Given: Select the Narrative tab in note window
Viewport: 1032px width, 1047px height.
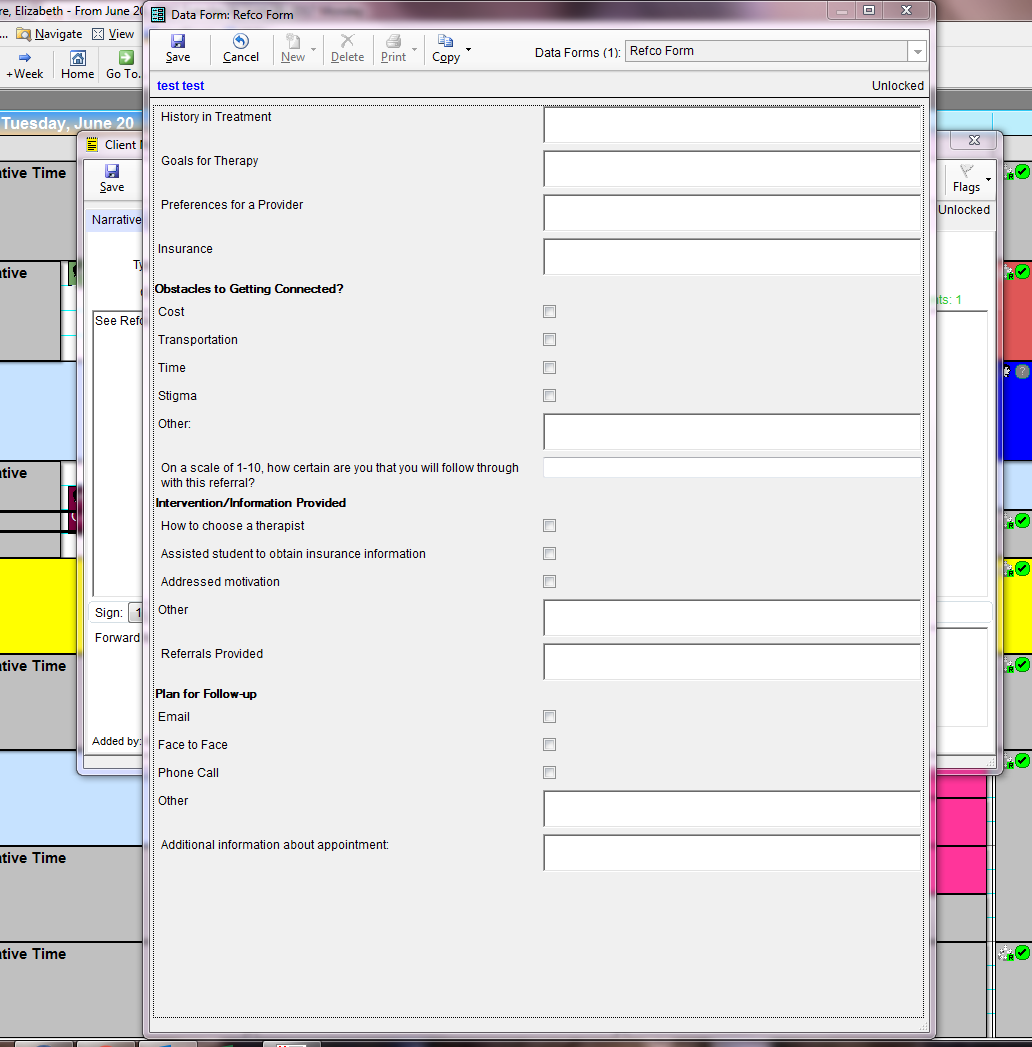Looking at the screenshot, I should [x=116, y=219].
